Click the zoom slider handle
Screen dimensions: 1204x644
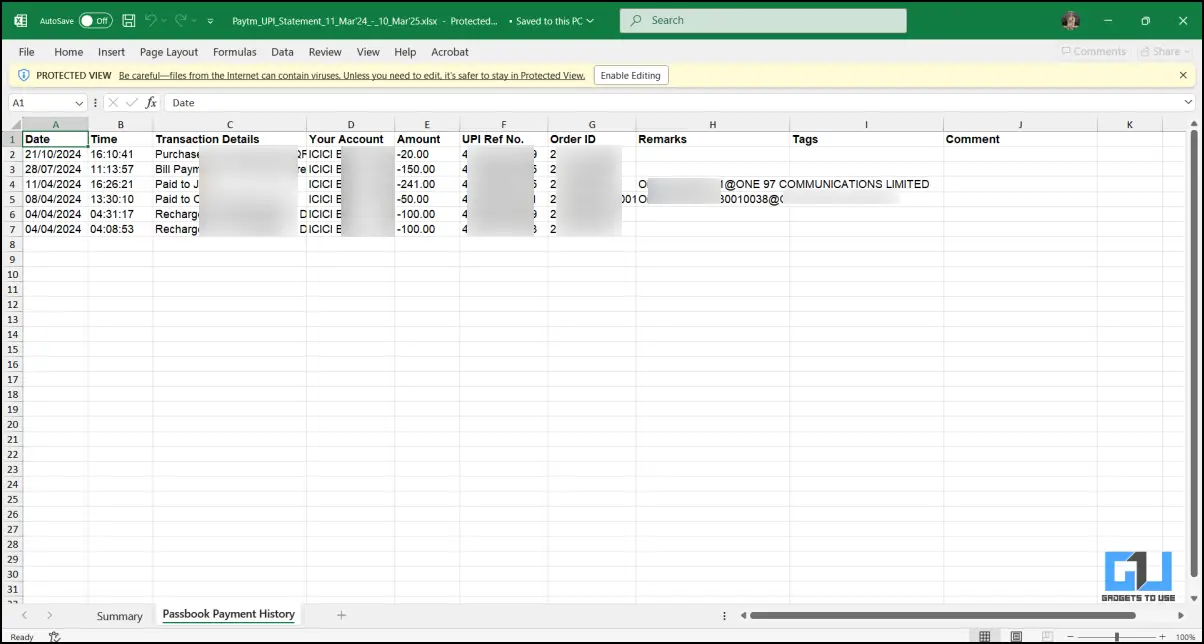coord(1116,636)
